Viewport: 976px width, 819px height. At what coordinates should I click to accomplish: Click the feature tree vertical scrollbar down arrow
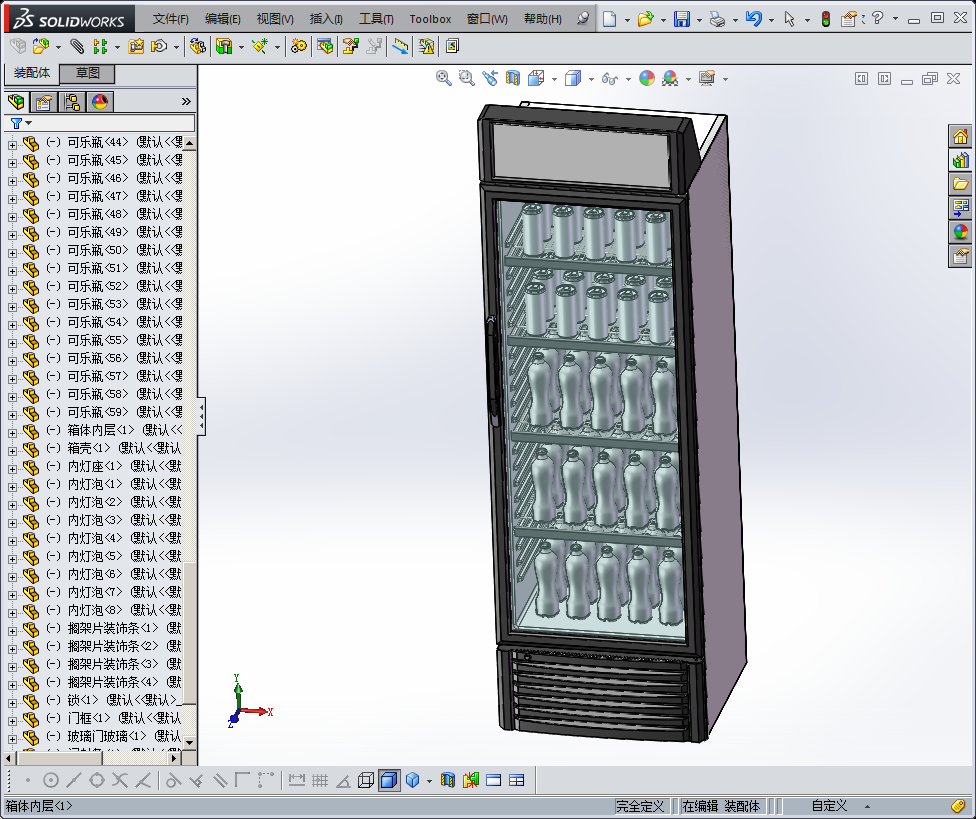pos(190,742)
